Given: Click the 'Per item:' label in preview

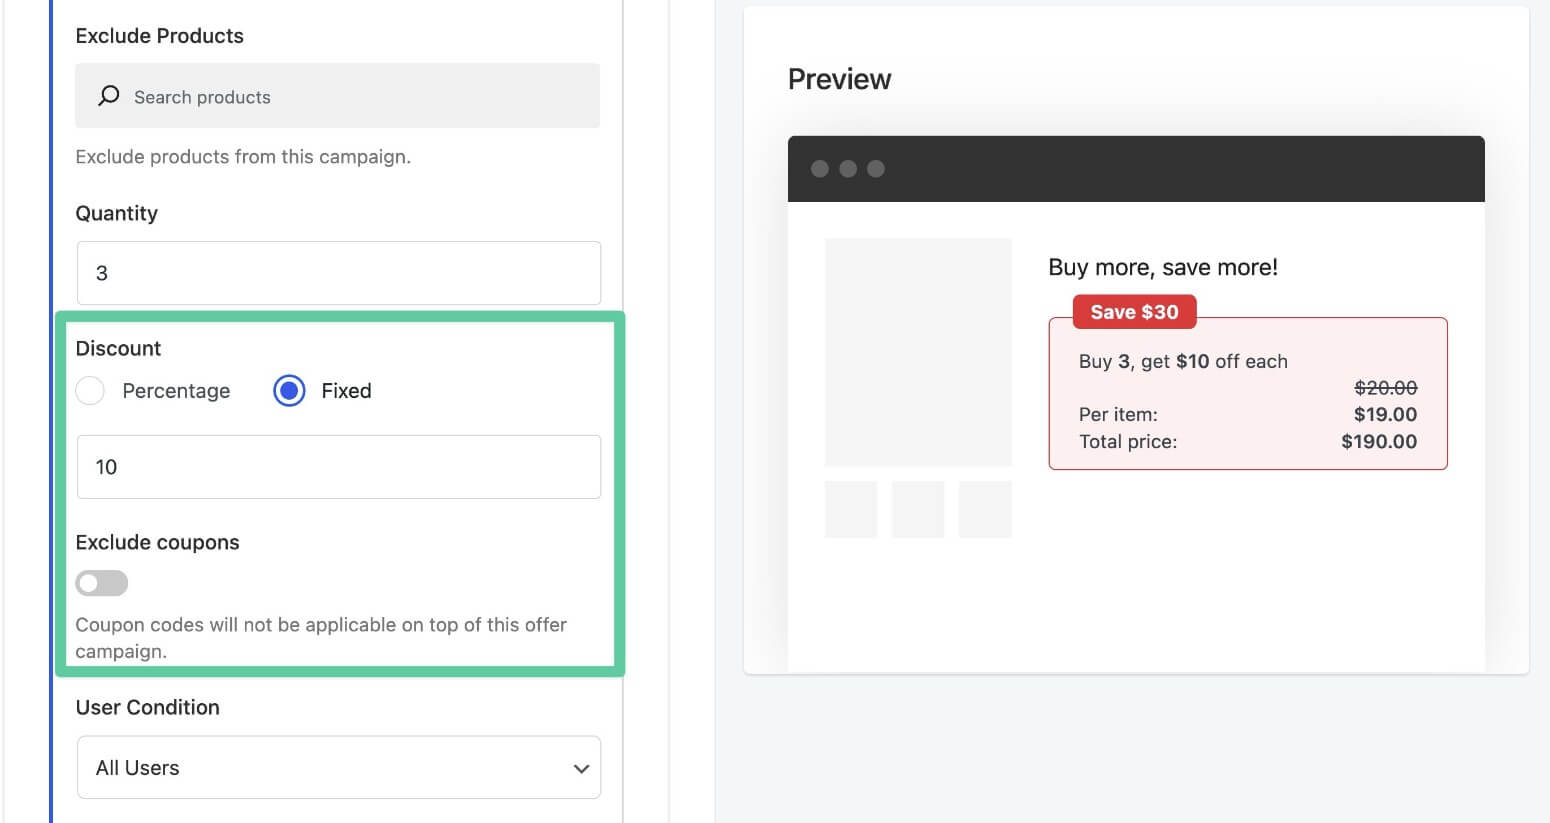Looking at the screenshot, I should pos(1118,414).
